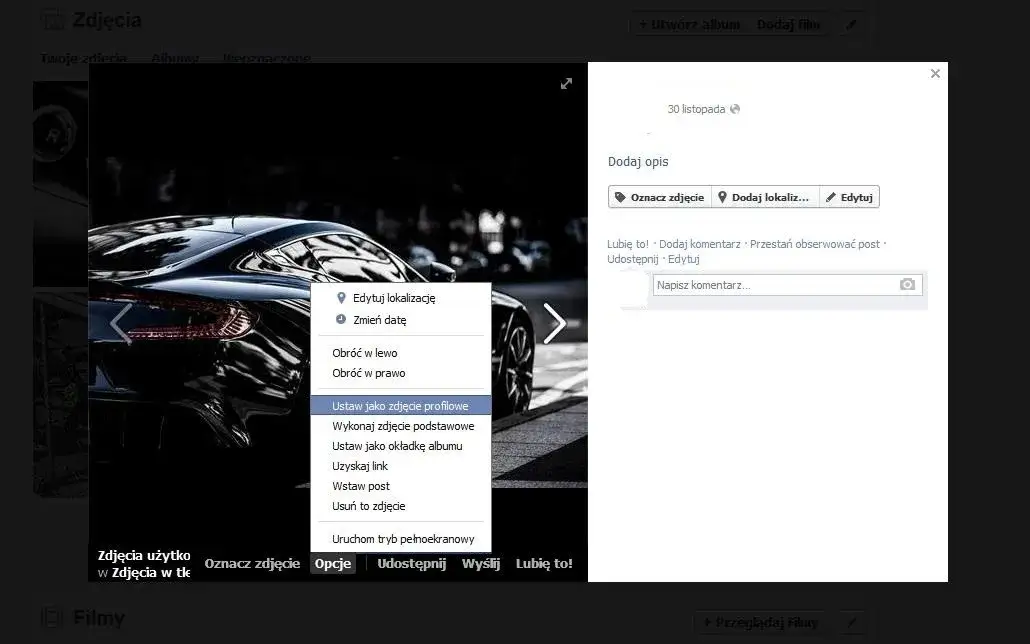Click the Dodaj lokaliz... button with pin icon

(765, 196)
